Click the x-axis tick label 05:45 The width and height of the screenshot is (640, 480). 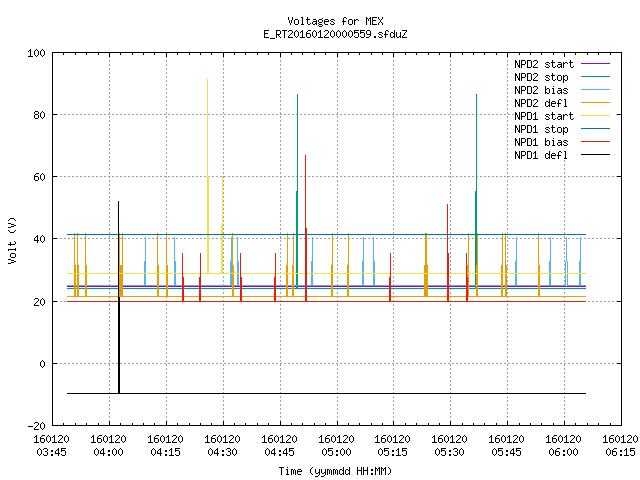(507, 452)
